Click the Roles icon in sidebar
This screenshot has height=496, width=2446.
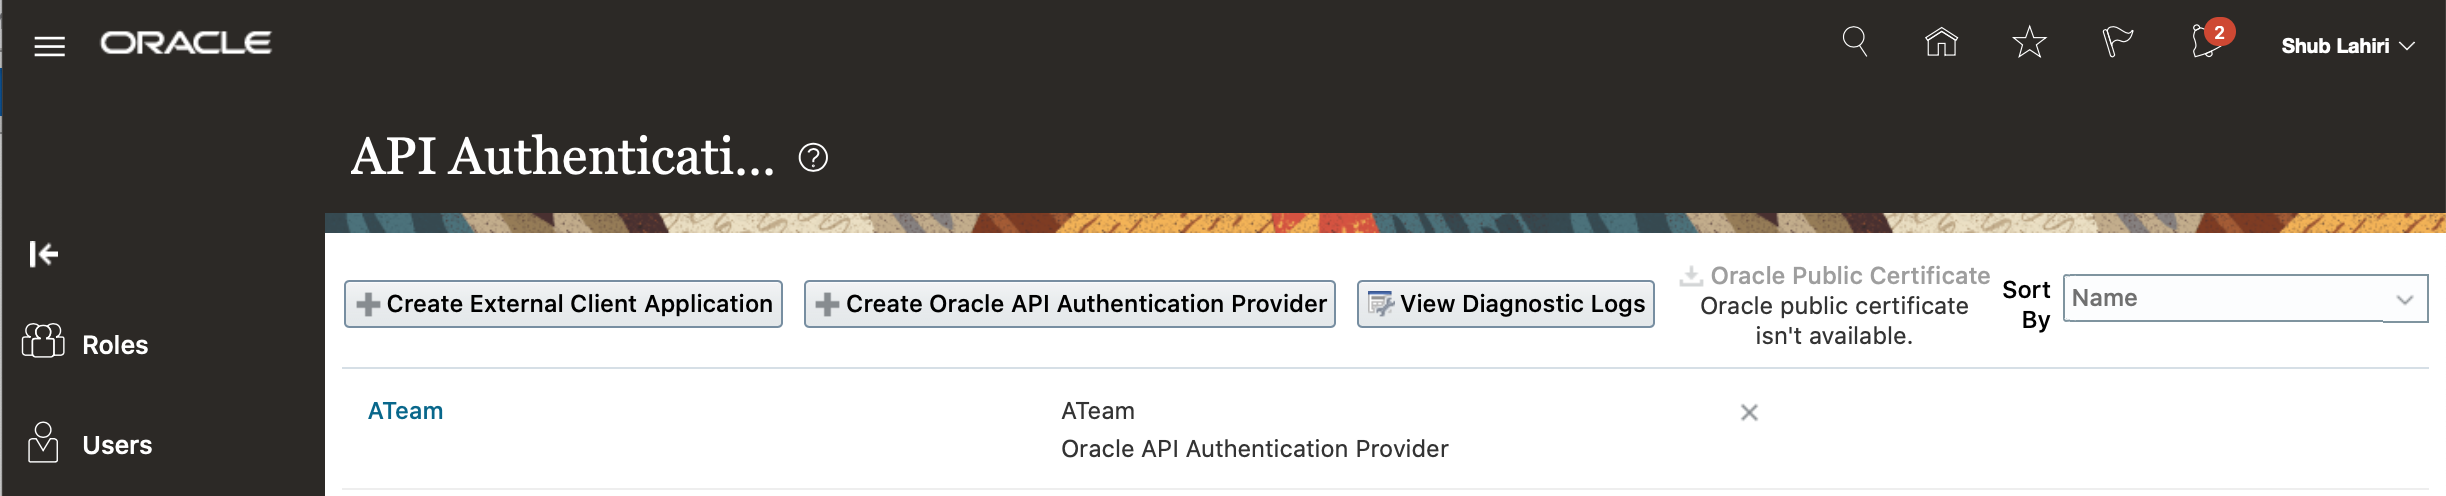point(43,342)
